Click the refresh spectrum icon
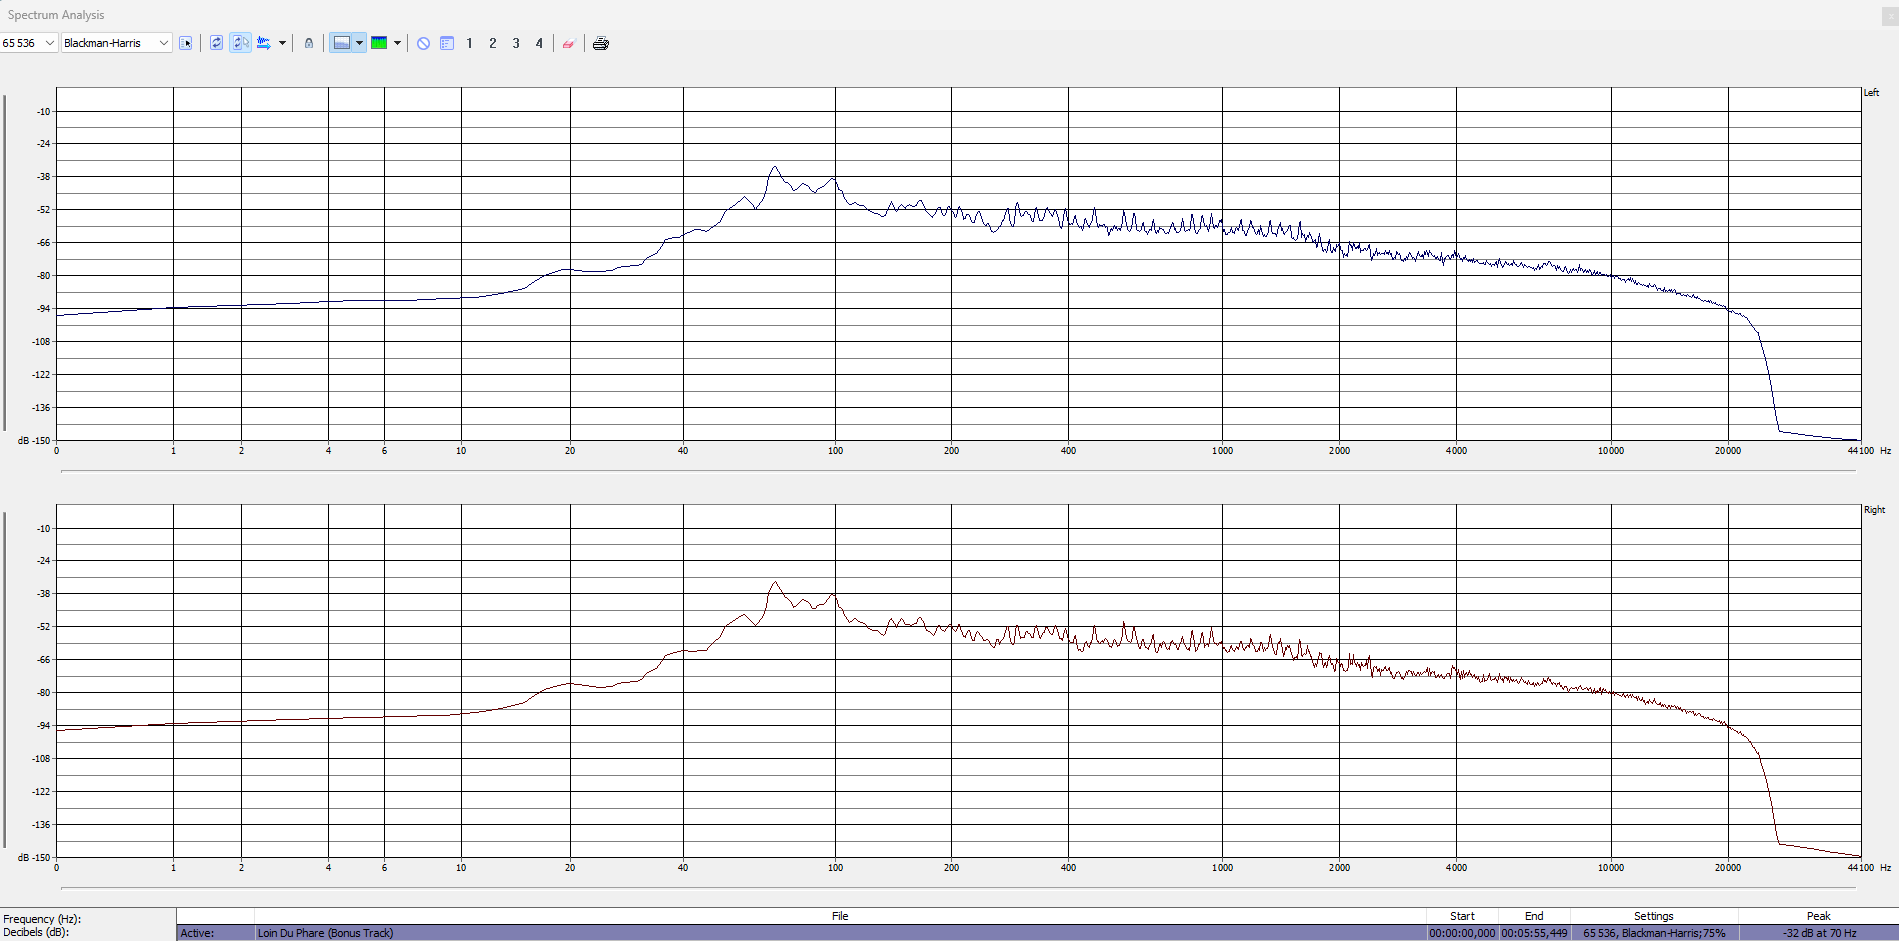The height and width of the screenshot is (941, 1899). click(x=216, y=43)
